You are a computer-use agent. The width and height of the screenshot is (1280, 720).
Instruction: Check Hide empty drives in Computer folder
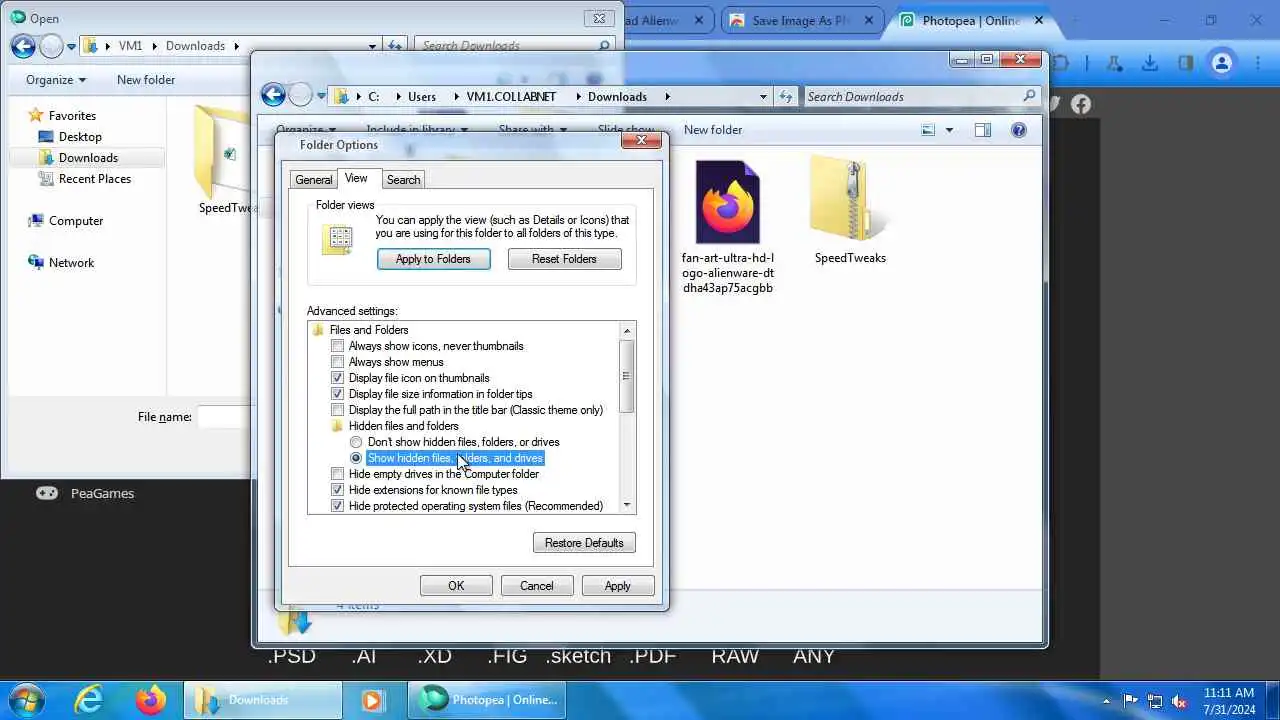[x=338, y=474]
